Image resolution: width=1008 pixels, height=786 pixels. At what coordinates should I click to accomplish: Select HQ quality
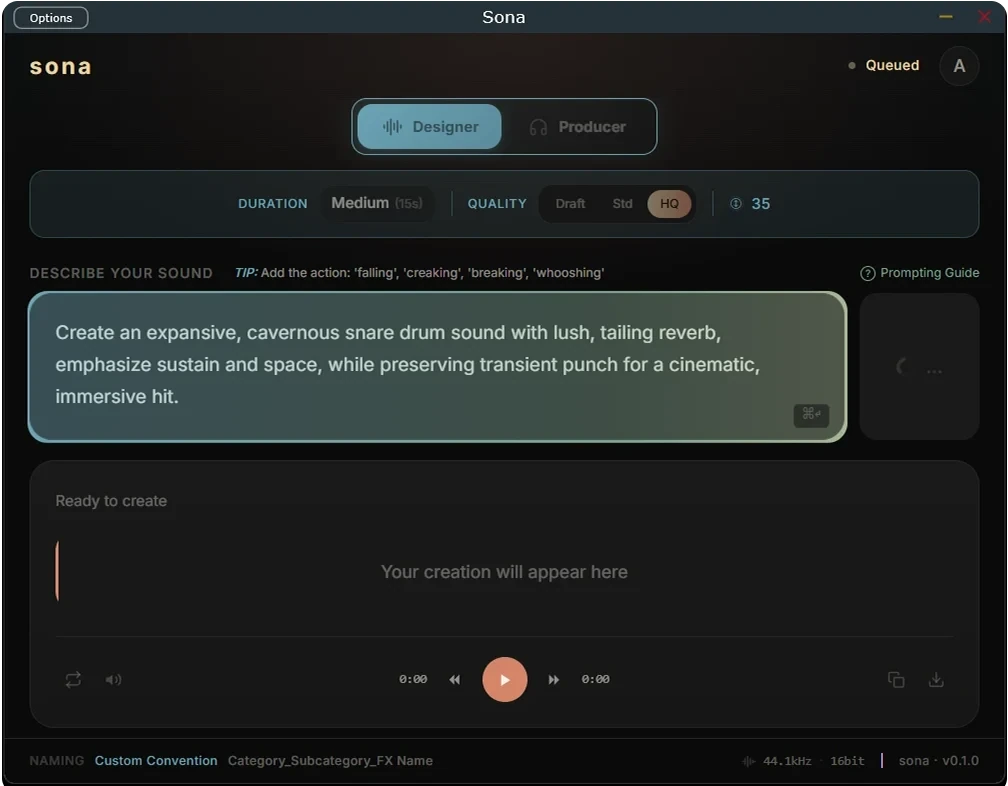(669, 204)
